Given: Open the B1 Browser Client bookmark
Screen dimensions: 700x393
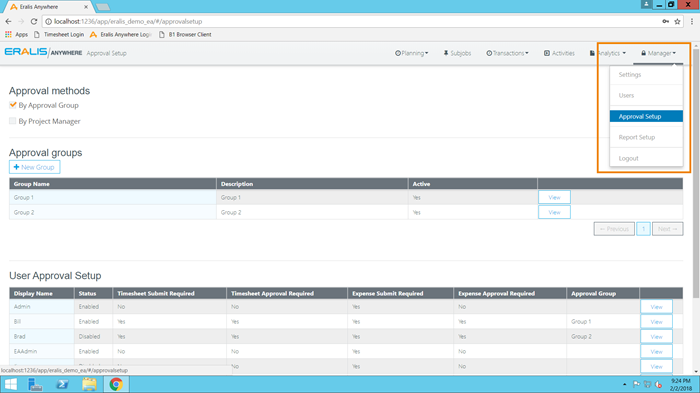Looking at the screenshot, I should [185, 34].
